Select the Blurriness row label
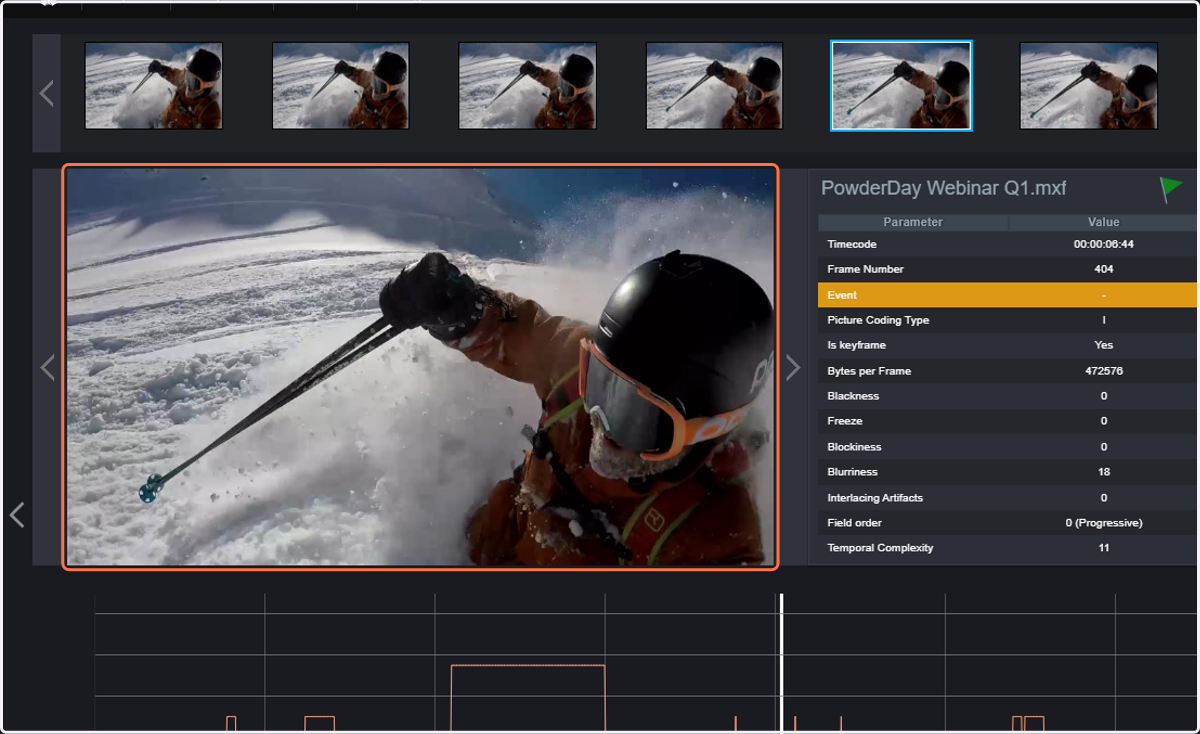 pos(852,472)
